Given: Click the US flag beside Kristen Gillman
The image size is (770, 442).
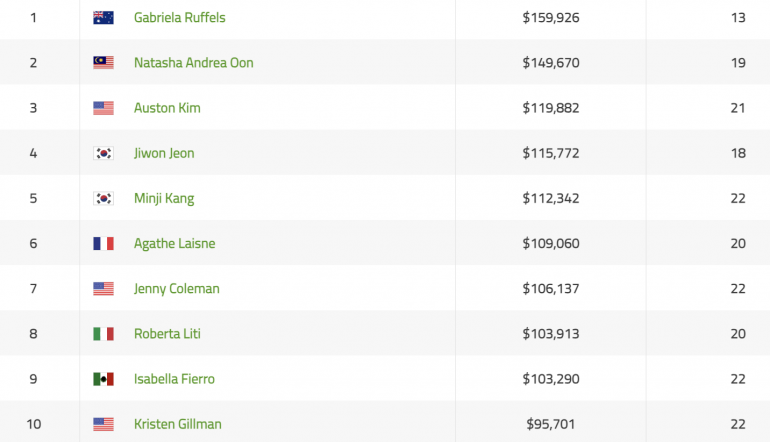Looking at the screenshot, I should point(103,424).
